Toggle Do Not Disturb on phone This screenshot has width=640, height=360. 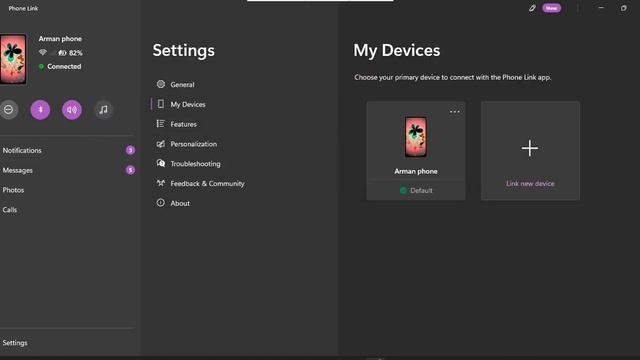pyautogui.click(x=9, y=109)
